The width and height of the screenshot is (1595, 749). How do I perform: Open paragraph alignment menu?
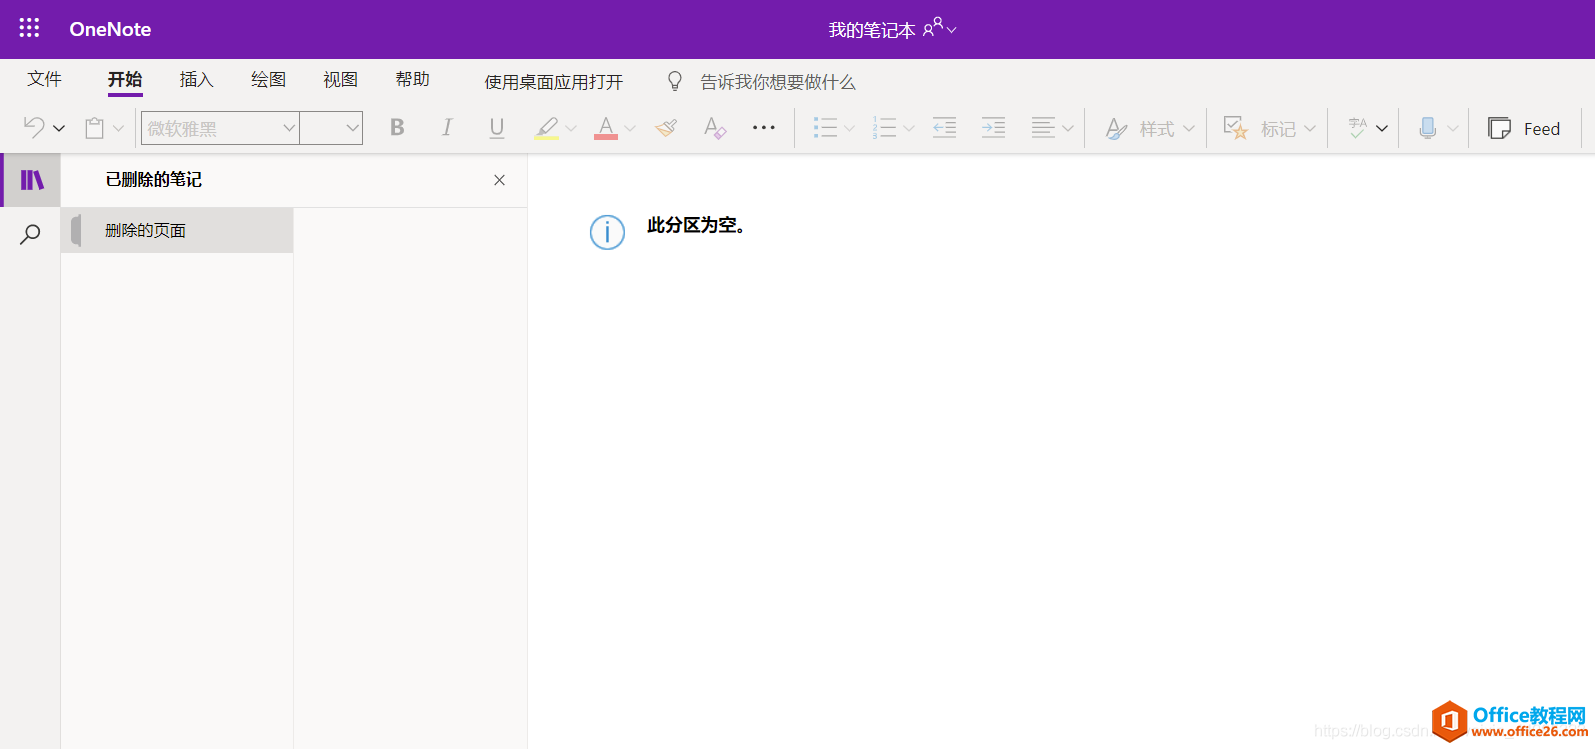tap(1053, 128)
